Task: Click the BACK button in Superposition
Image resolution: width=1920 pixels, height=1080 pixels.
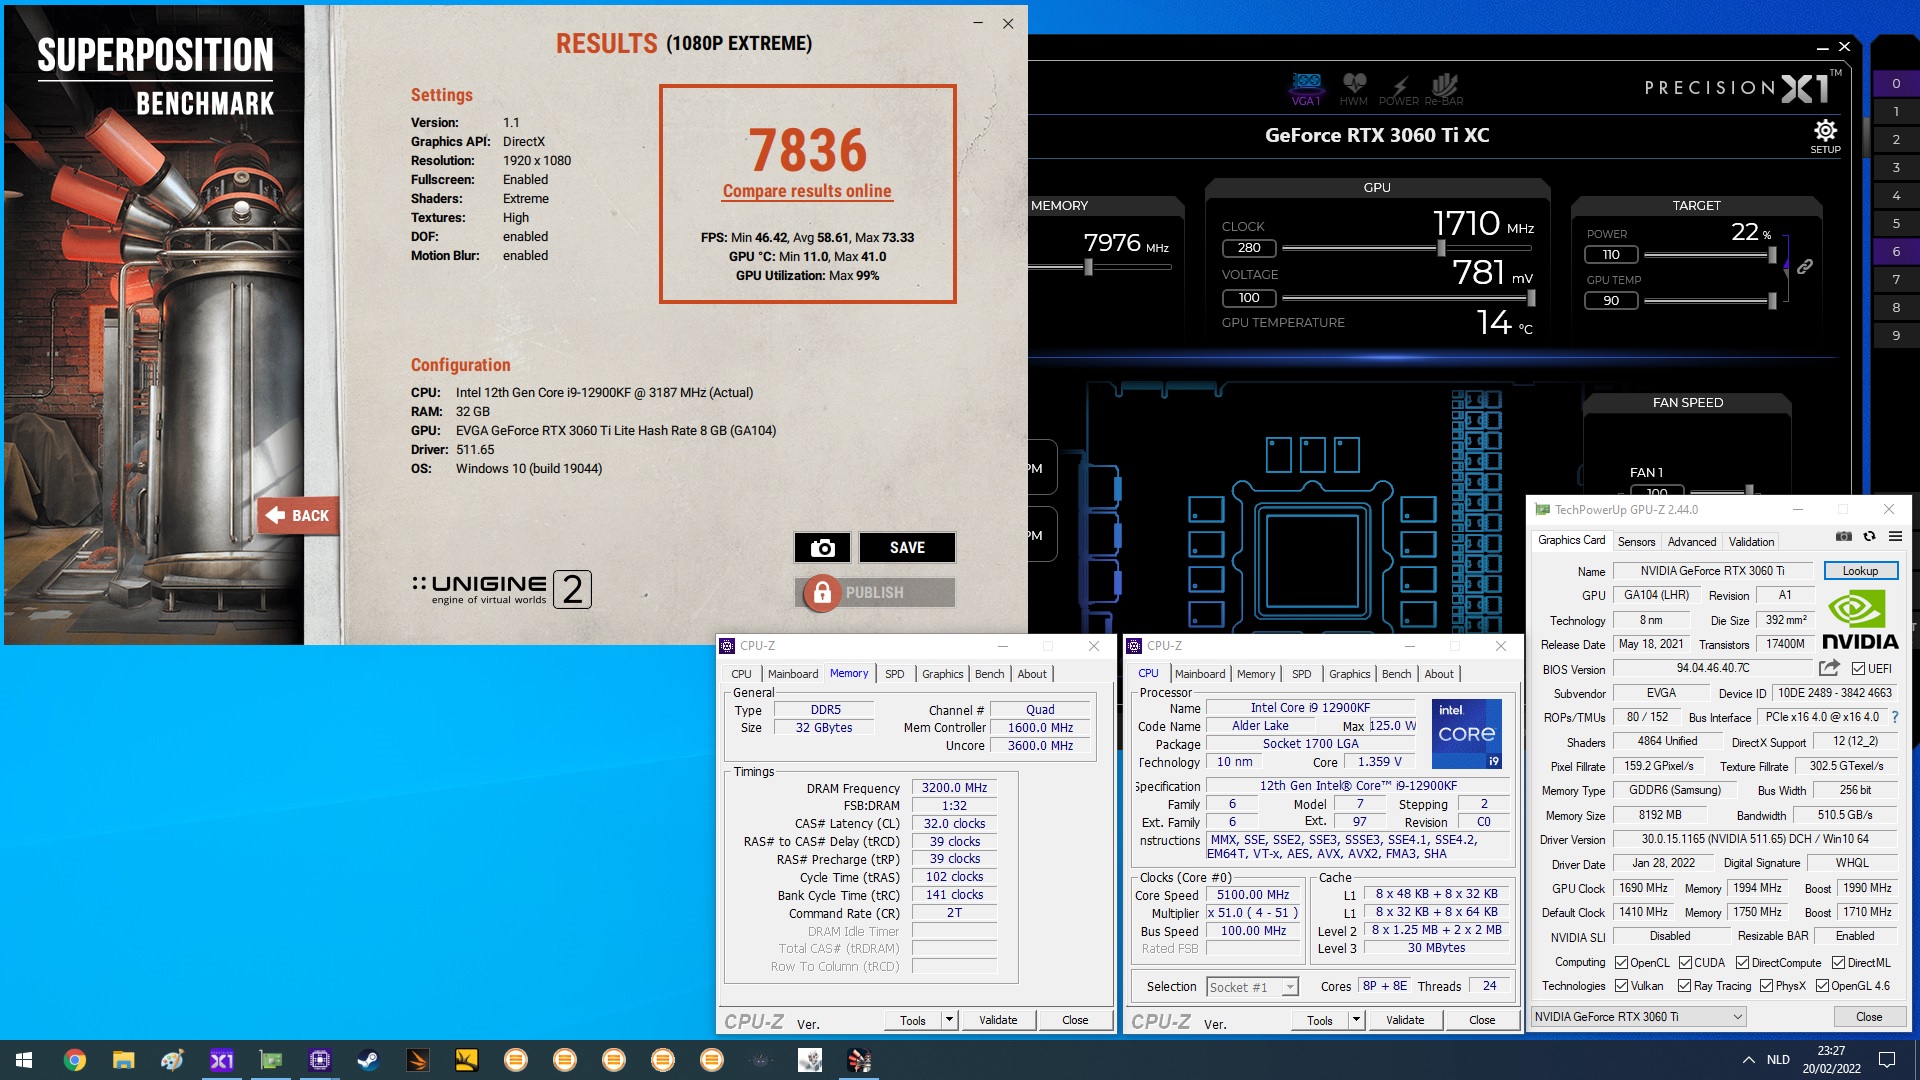Action: [x=298, y=516]
